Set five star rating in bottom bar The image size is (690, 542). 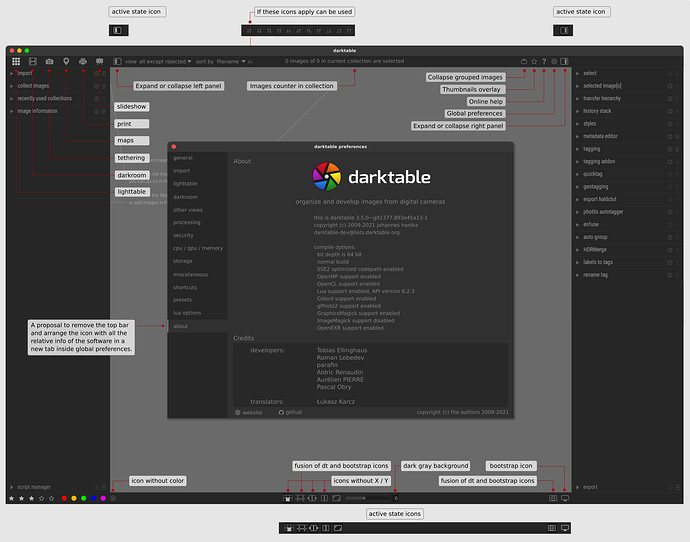pos(51,498)
